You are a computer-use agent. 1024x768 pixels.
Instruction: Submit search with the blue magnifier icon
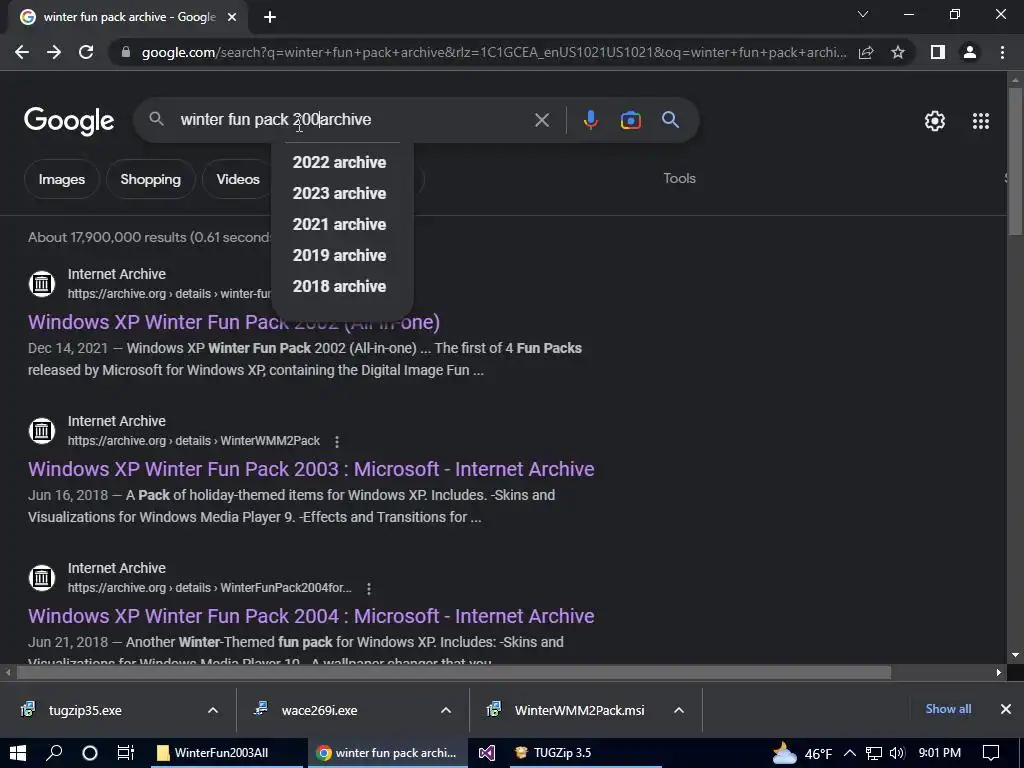coord(670,120)
